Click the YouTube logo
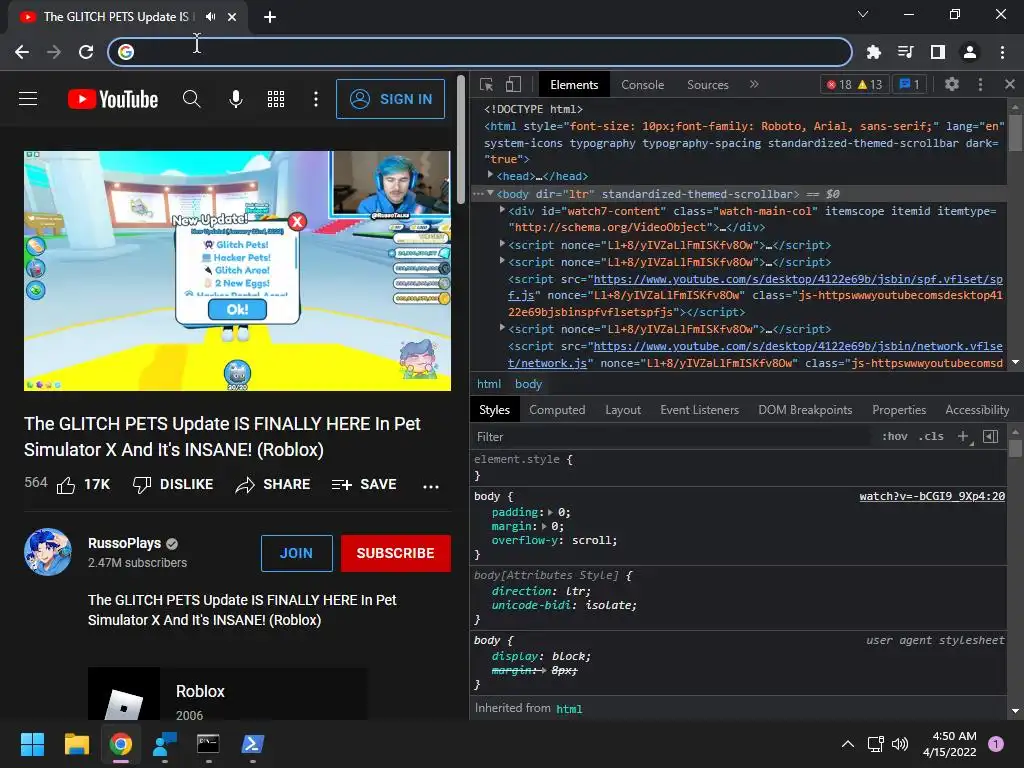 tap(113, 99)
